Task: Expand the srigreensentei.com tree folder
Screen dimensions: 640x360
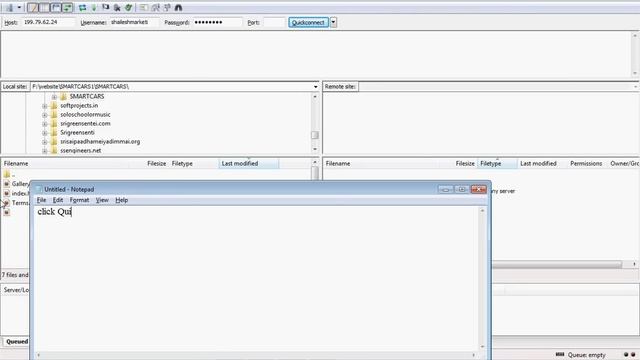Action: 44,124
